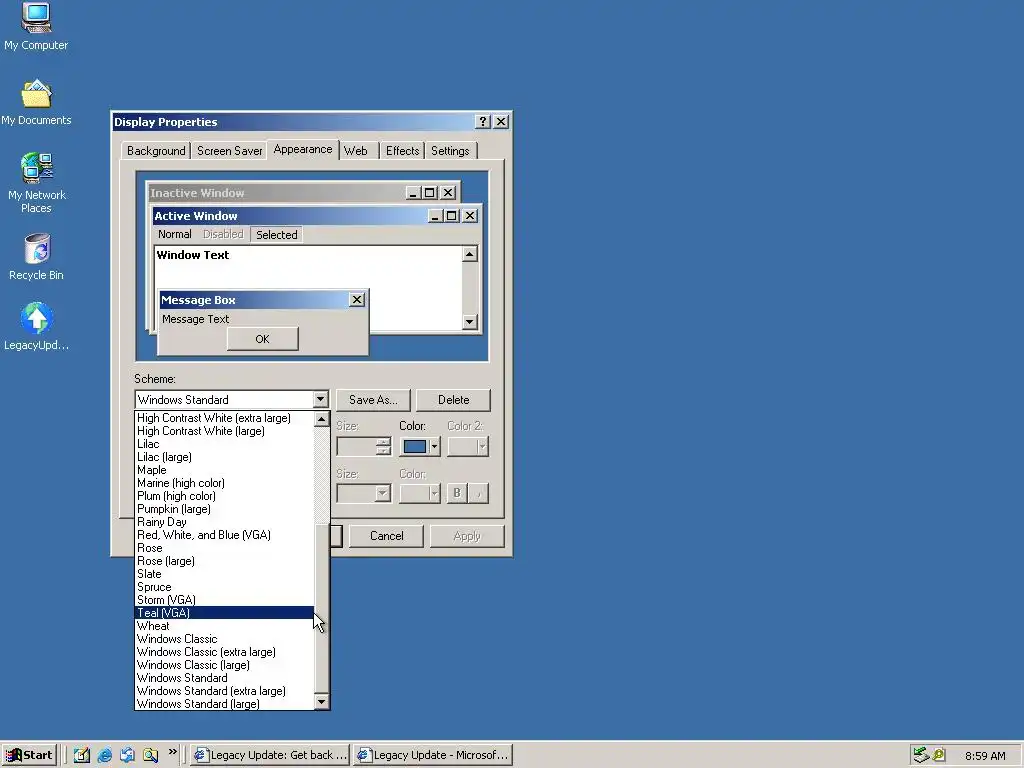Expand the quick launch overflow chevron

pos(172,752)
